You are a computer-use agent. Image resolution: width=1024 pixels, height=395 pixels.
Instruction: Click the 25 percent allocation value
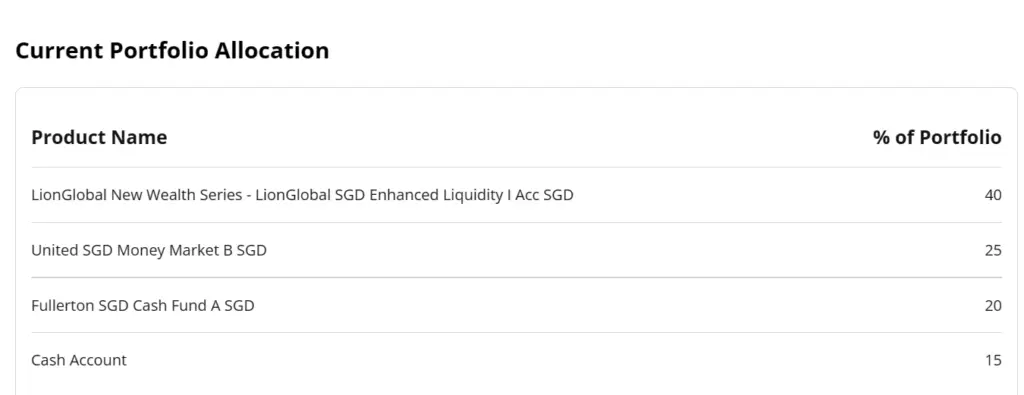pos(993,250)
